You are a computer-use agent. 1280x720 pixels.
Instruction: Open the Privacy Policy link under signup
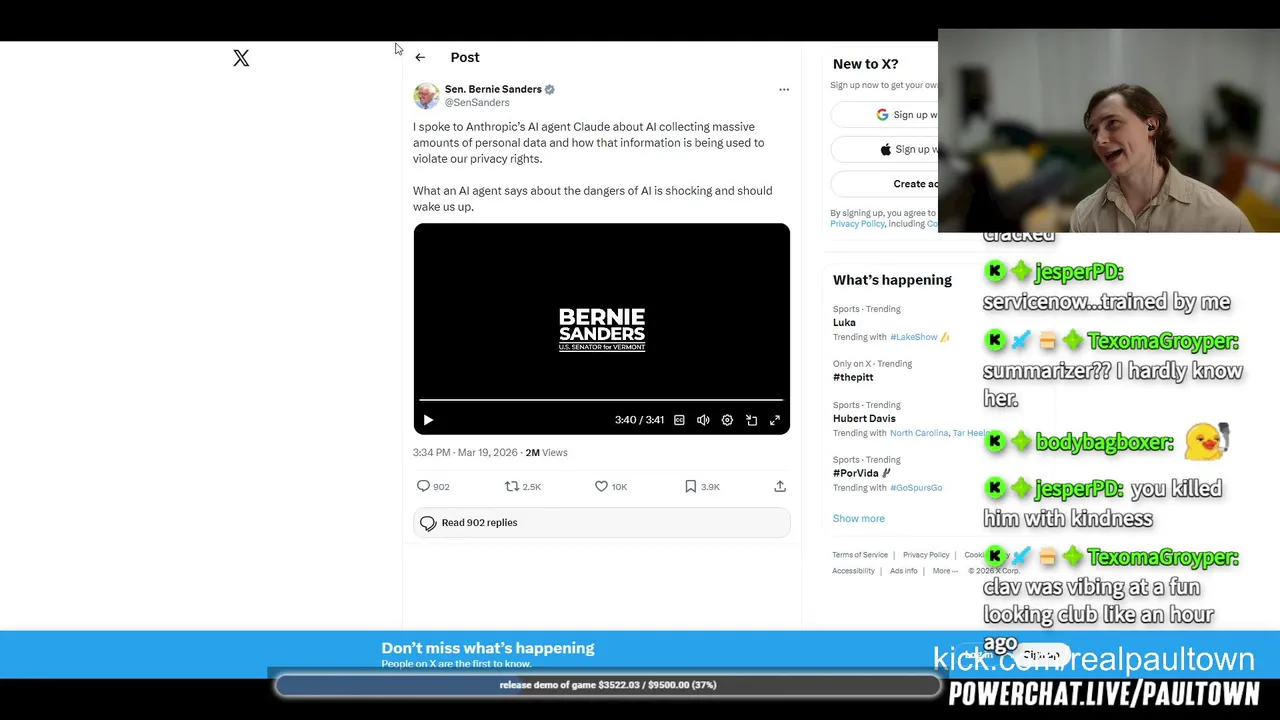(857, 224)
